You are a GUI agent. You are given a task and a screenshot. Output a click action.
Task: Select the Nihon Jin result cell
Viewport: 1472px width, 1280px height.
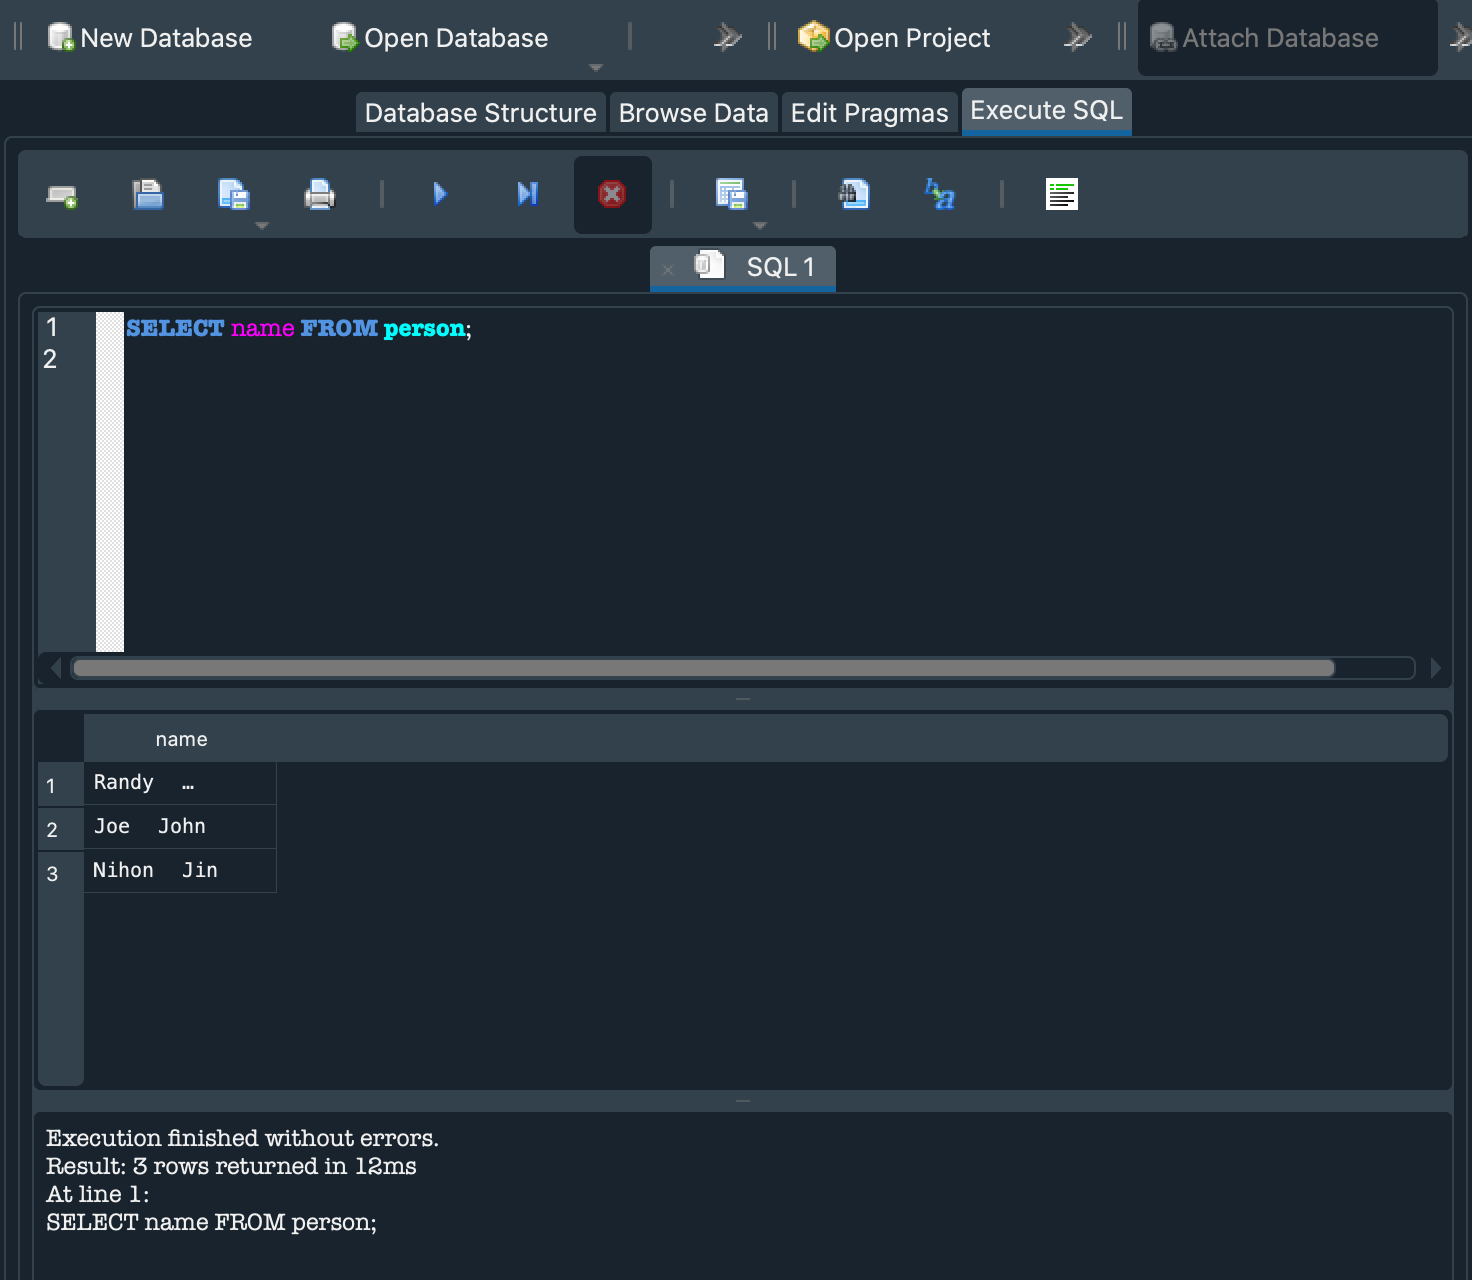coord(180,871)
